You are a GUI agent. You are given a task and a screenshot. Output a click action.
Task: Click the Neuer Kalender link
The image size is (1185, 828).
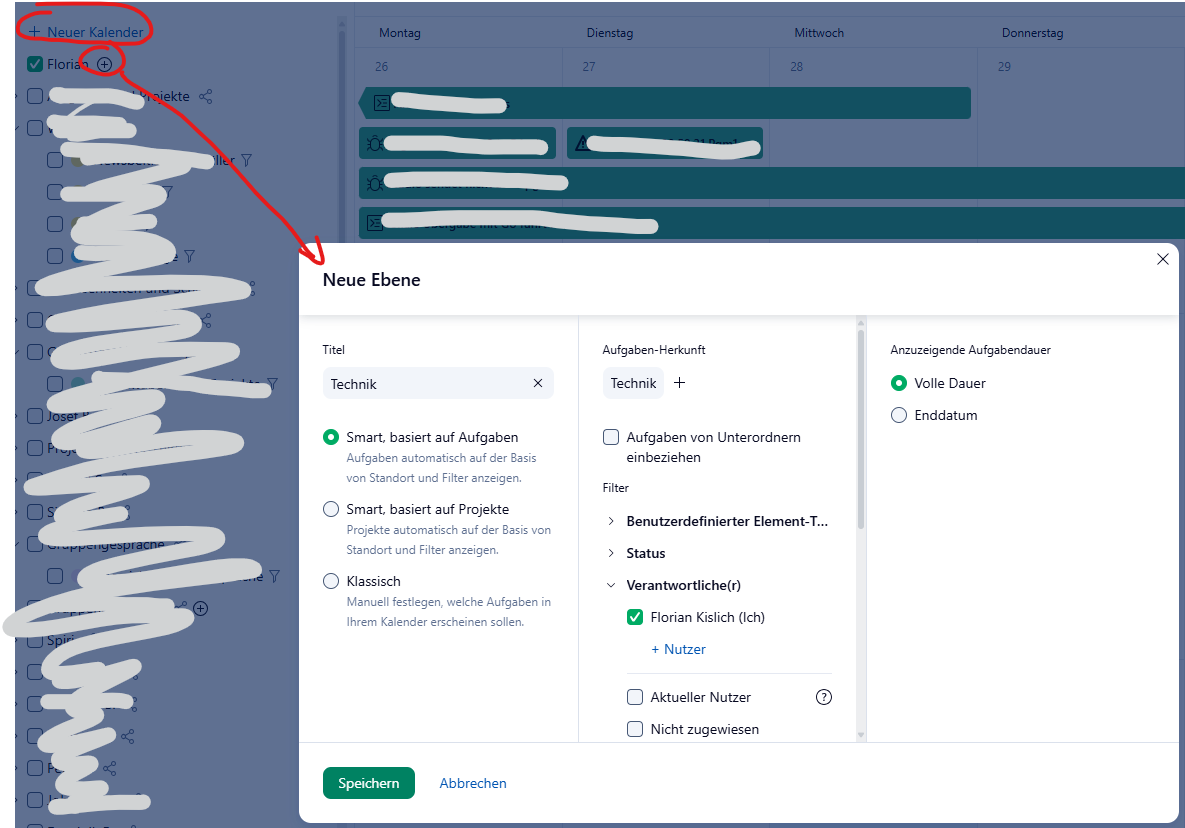[x=95, y=32]
